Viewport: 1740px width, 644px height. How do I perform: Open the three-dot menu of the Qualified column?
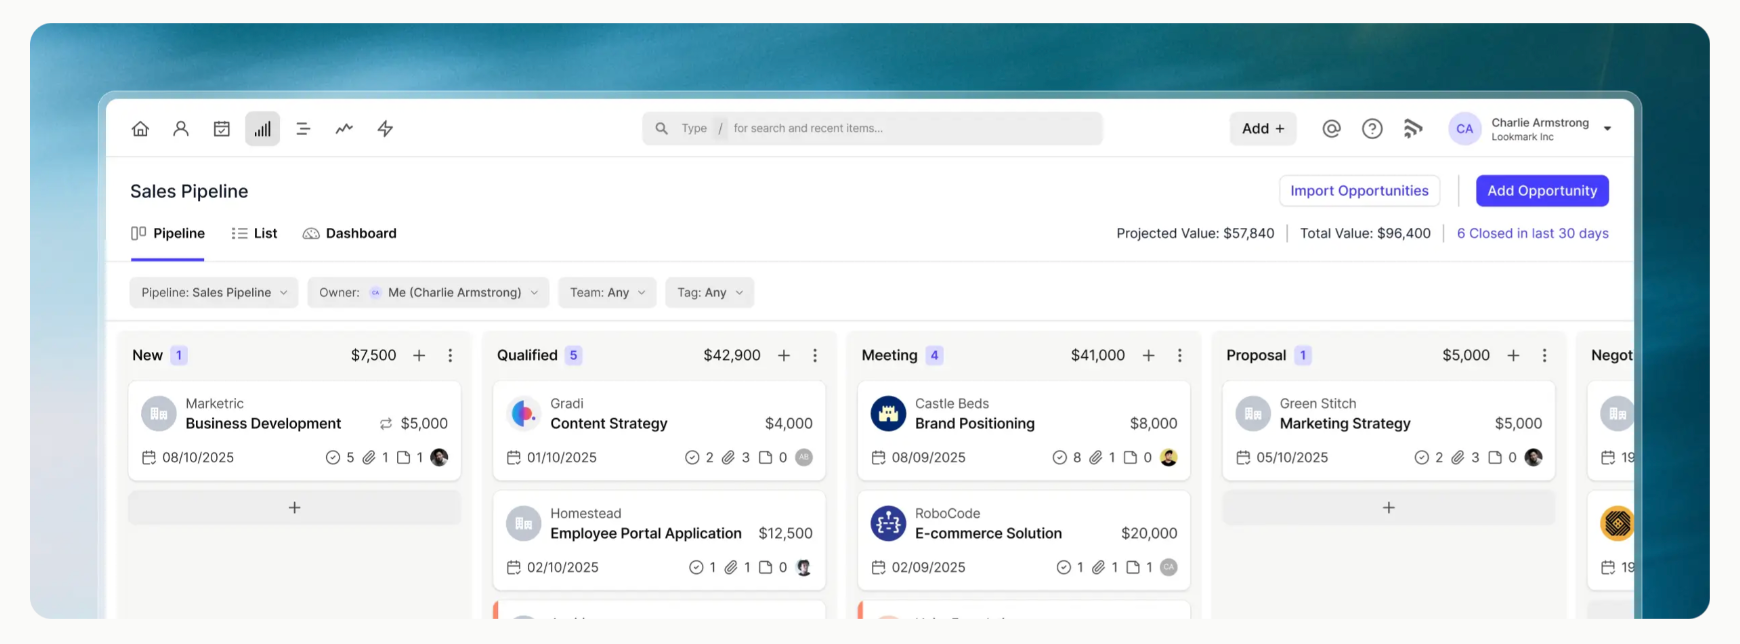(x=815, y=356)
